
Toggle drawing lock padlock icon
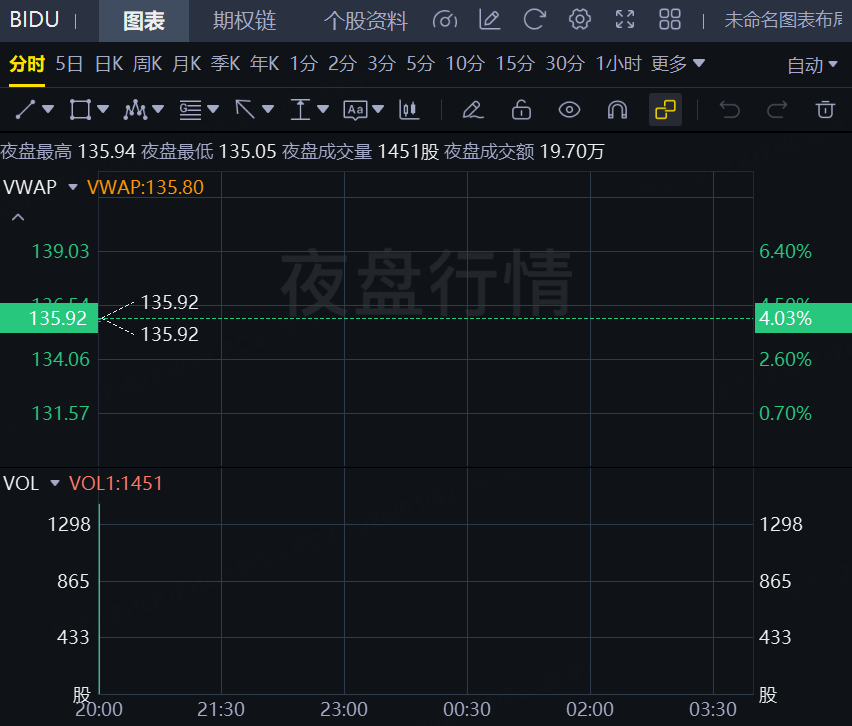pyautogui.click(x=521, y=109)
